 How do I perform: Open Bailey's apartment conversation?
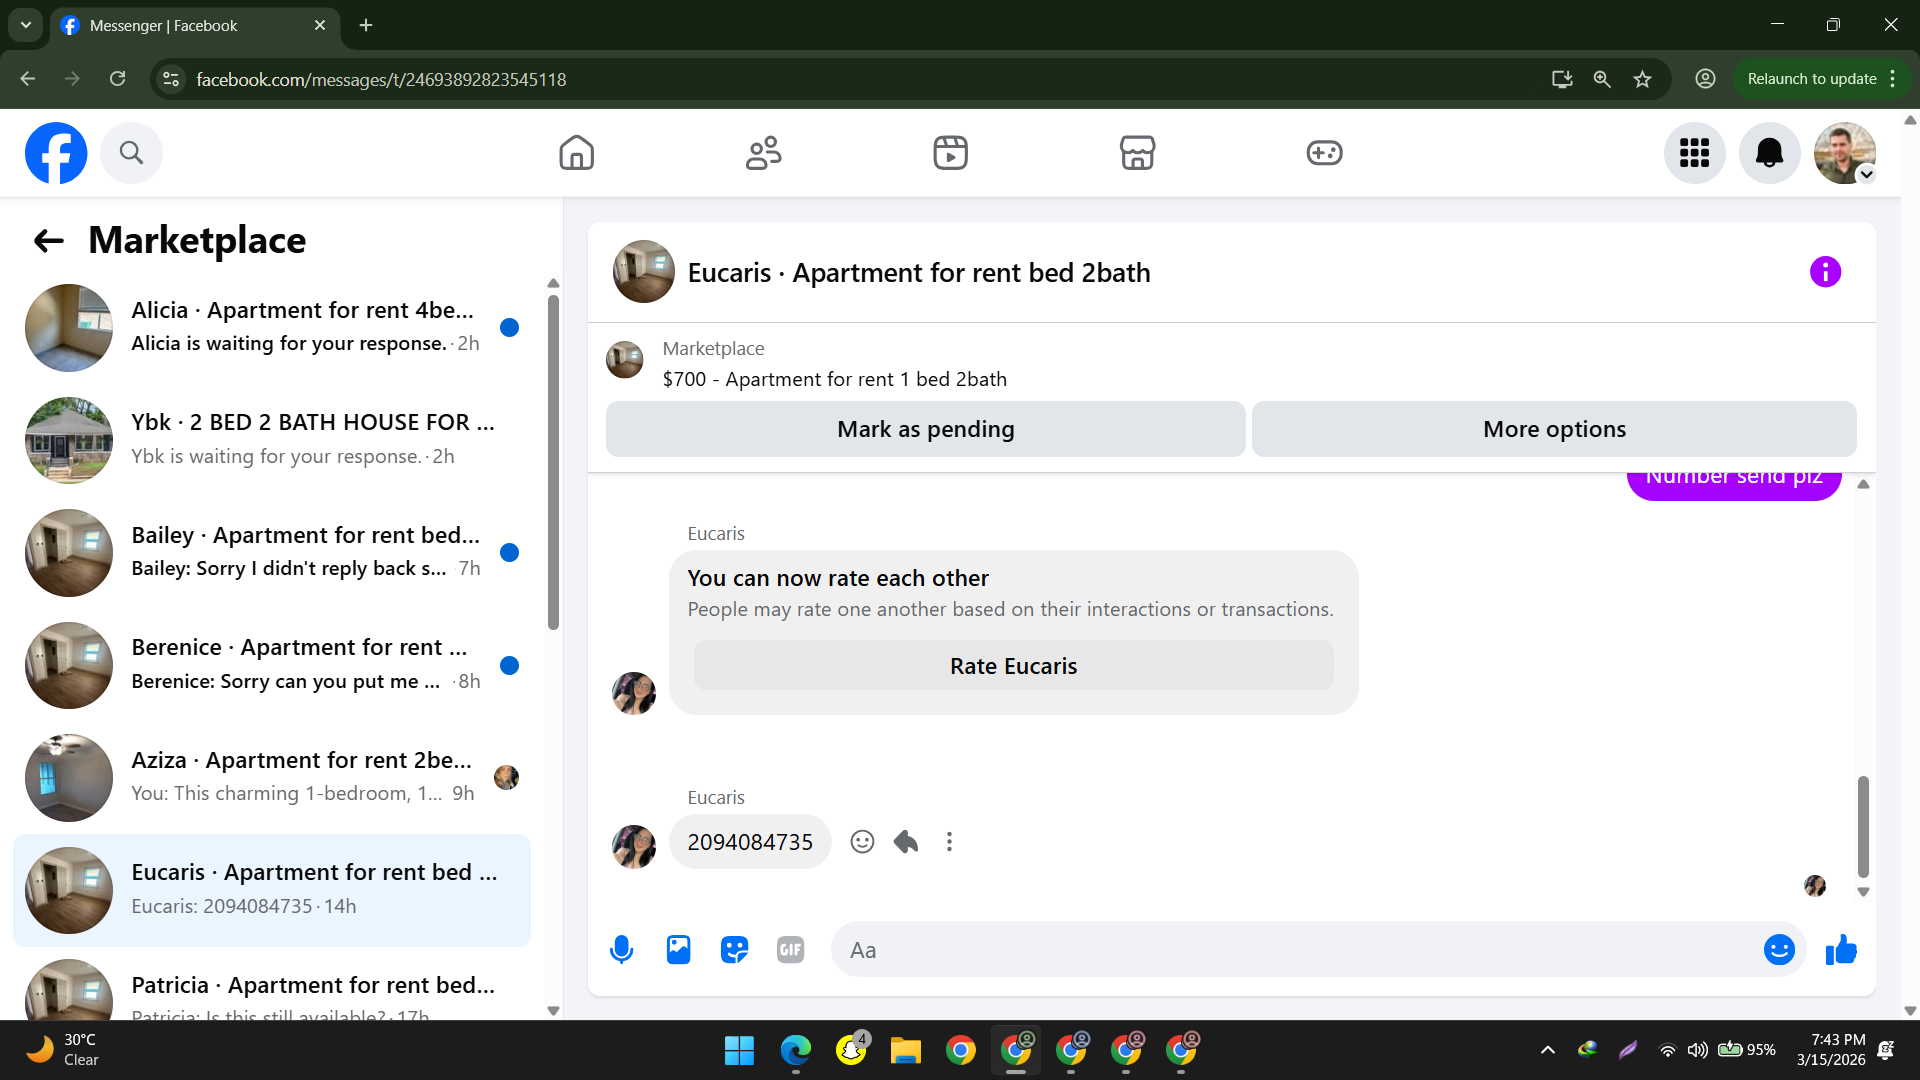point(272,552)
